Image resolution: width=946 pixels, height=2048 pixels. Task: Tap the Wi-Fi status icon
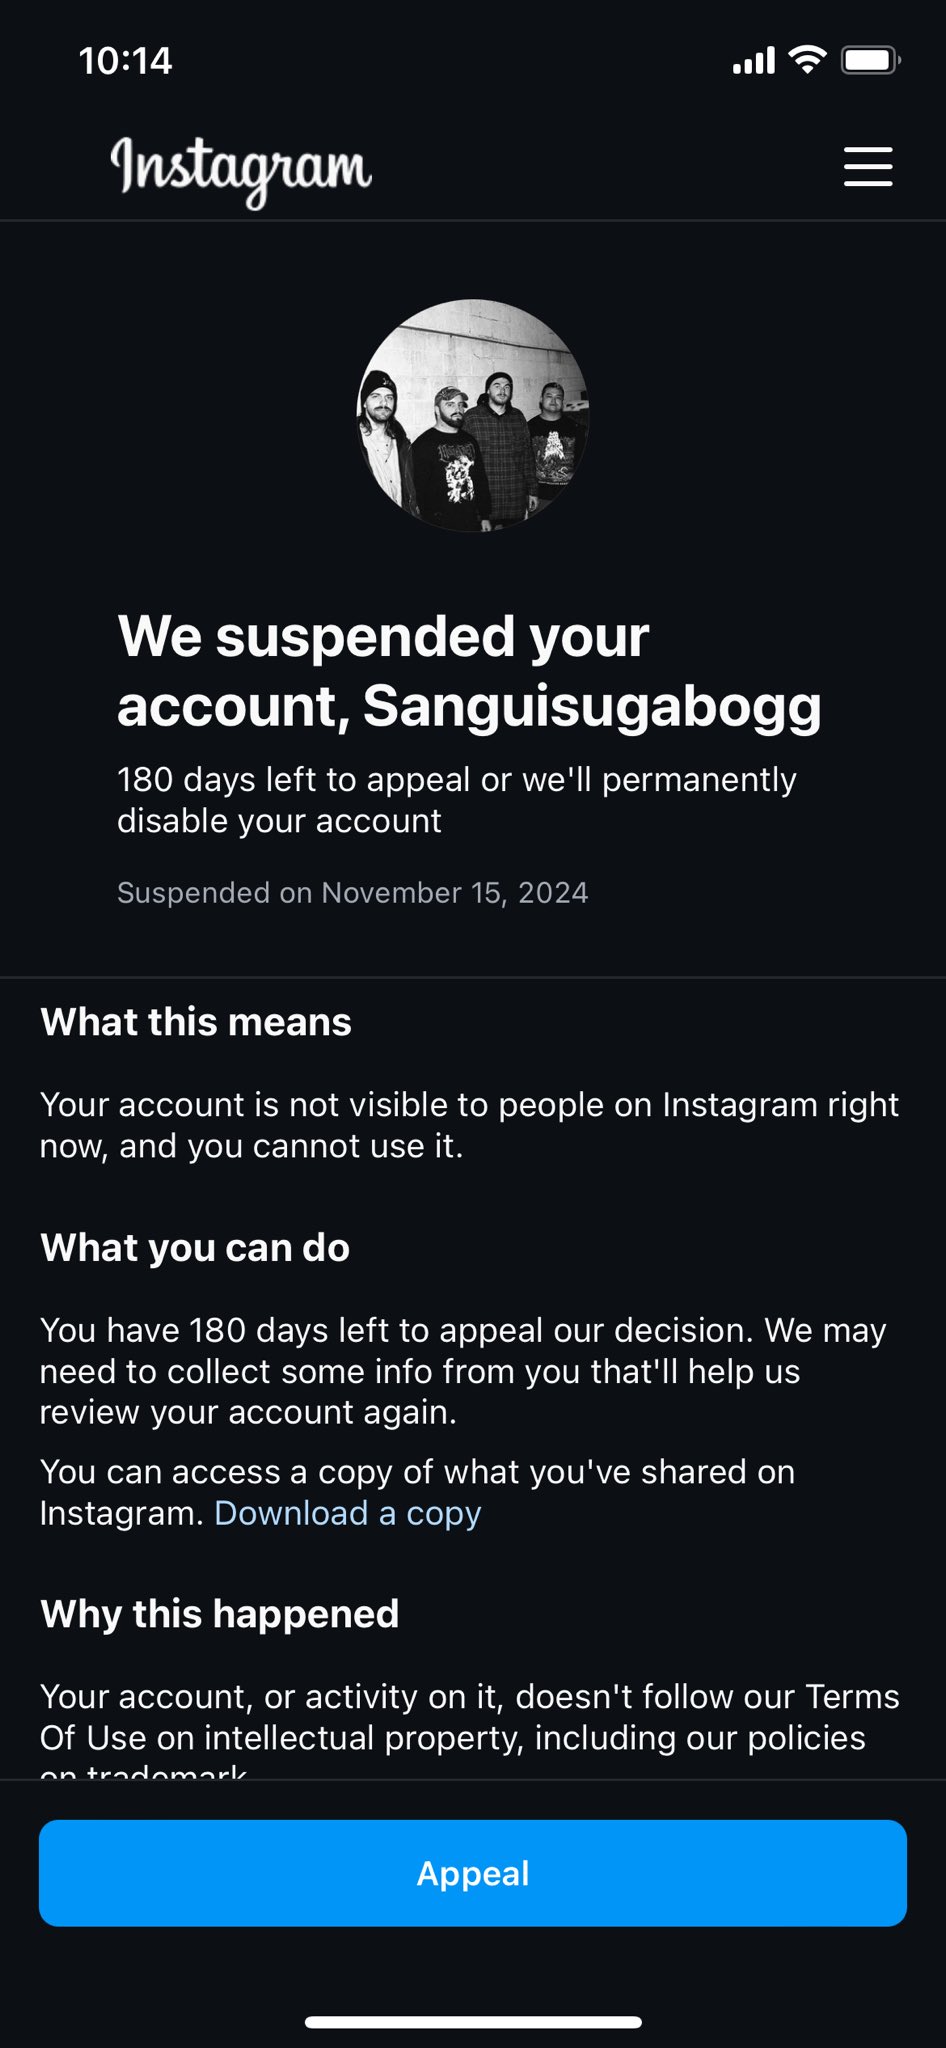point(807,60)
